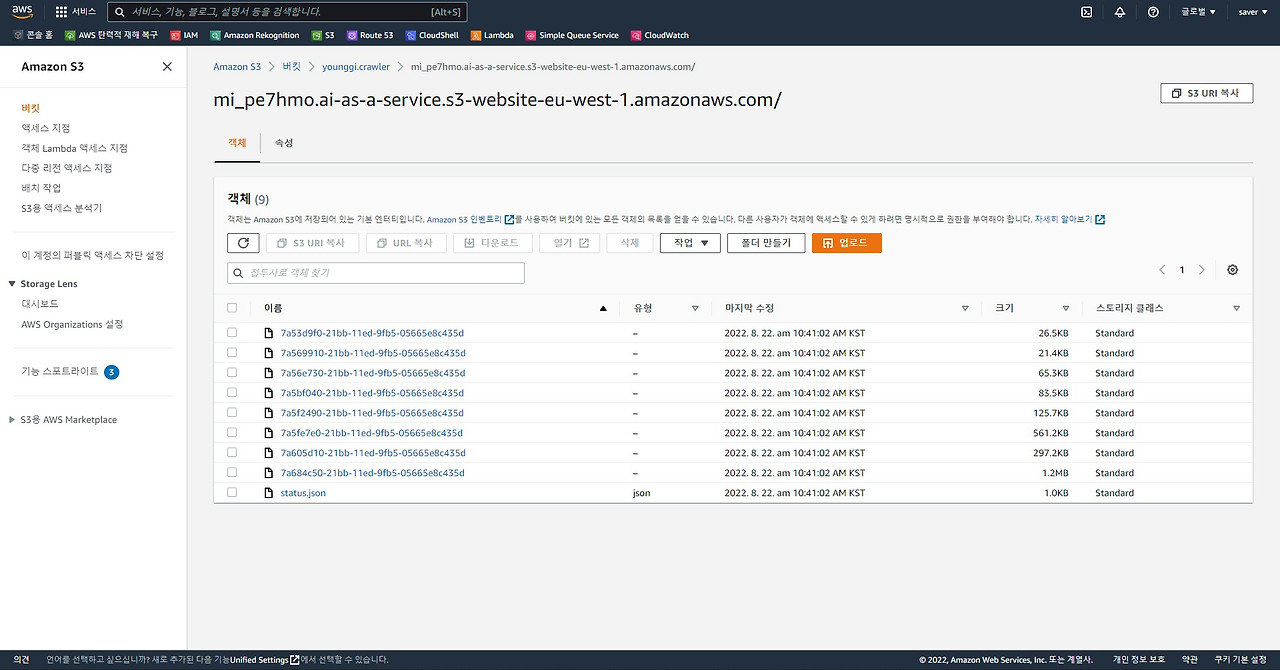
Task: Focus the top AWS services search bar
Action: click(289, 12)
